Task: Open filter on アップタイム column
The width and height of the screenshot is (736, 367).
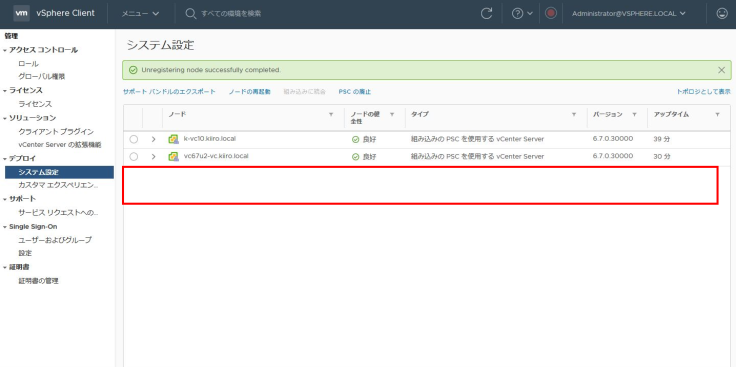Action: tap(717, 115)
